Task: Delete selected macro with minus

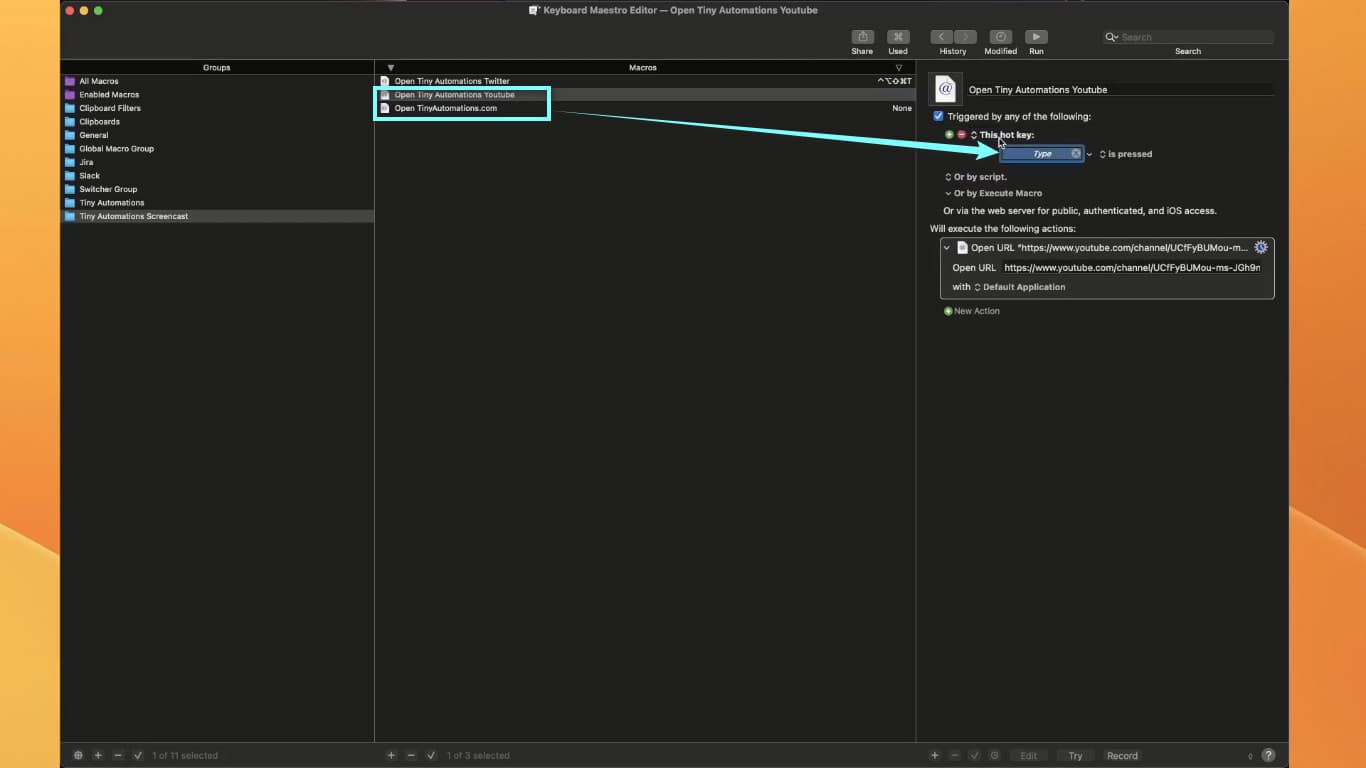Action: pyautogui.click(x=411, y=755)
